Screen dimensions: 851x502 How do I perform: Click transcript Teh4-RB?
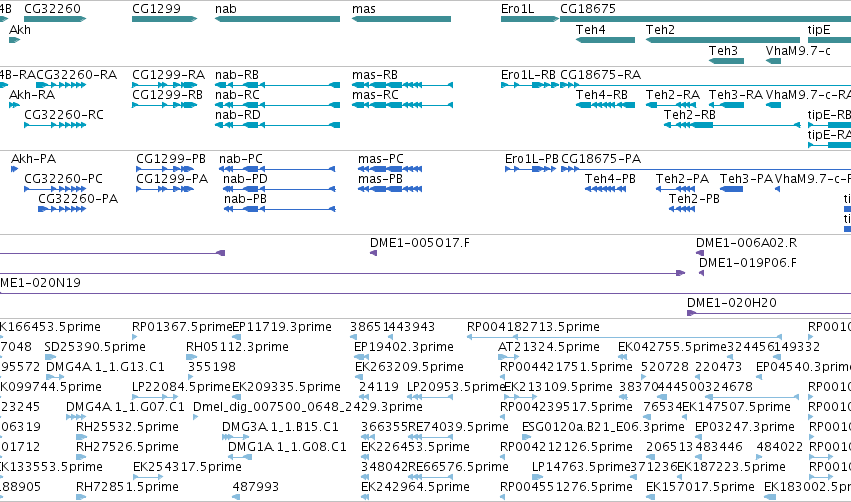[x=602, y=95]
